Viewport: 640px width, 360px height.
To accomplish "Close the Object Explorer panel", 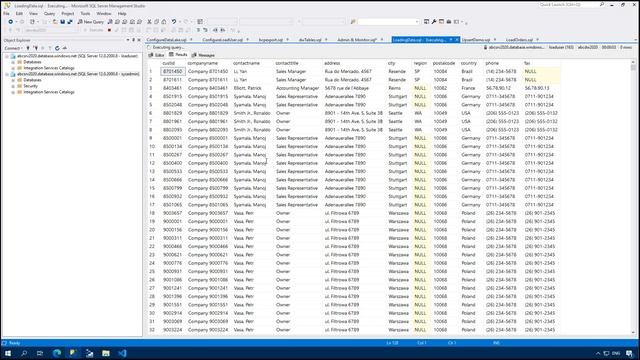I will 139,40.
